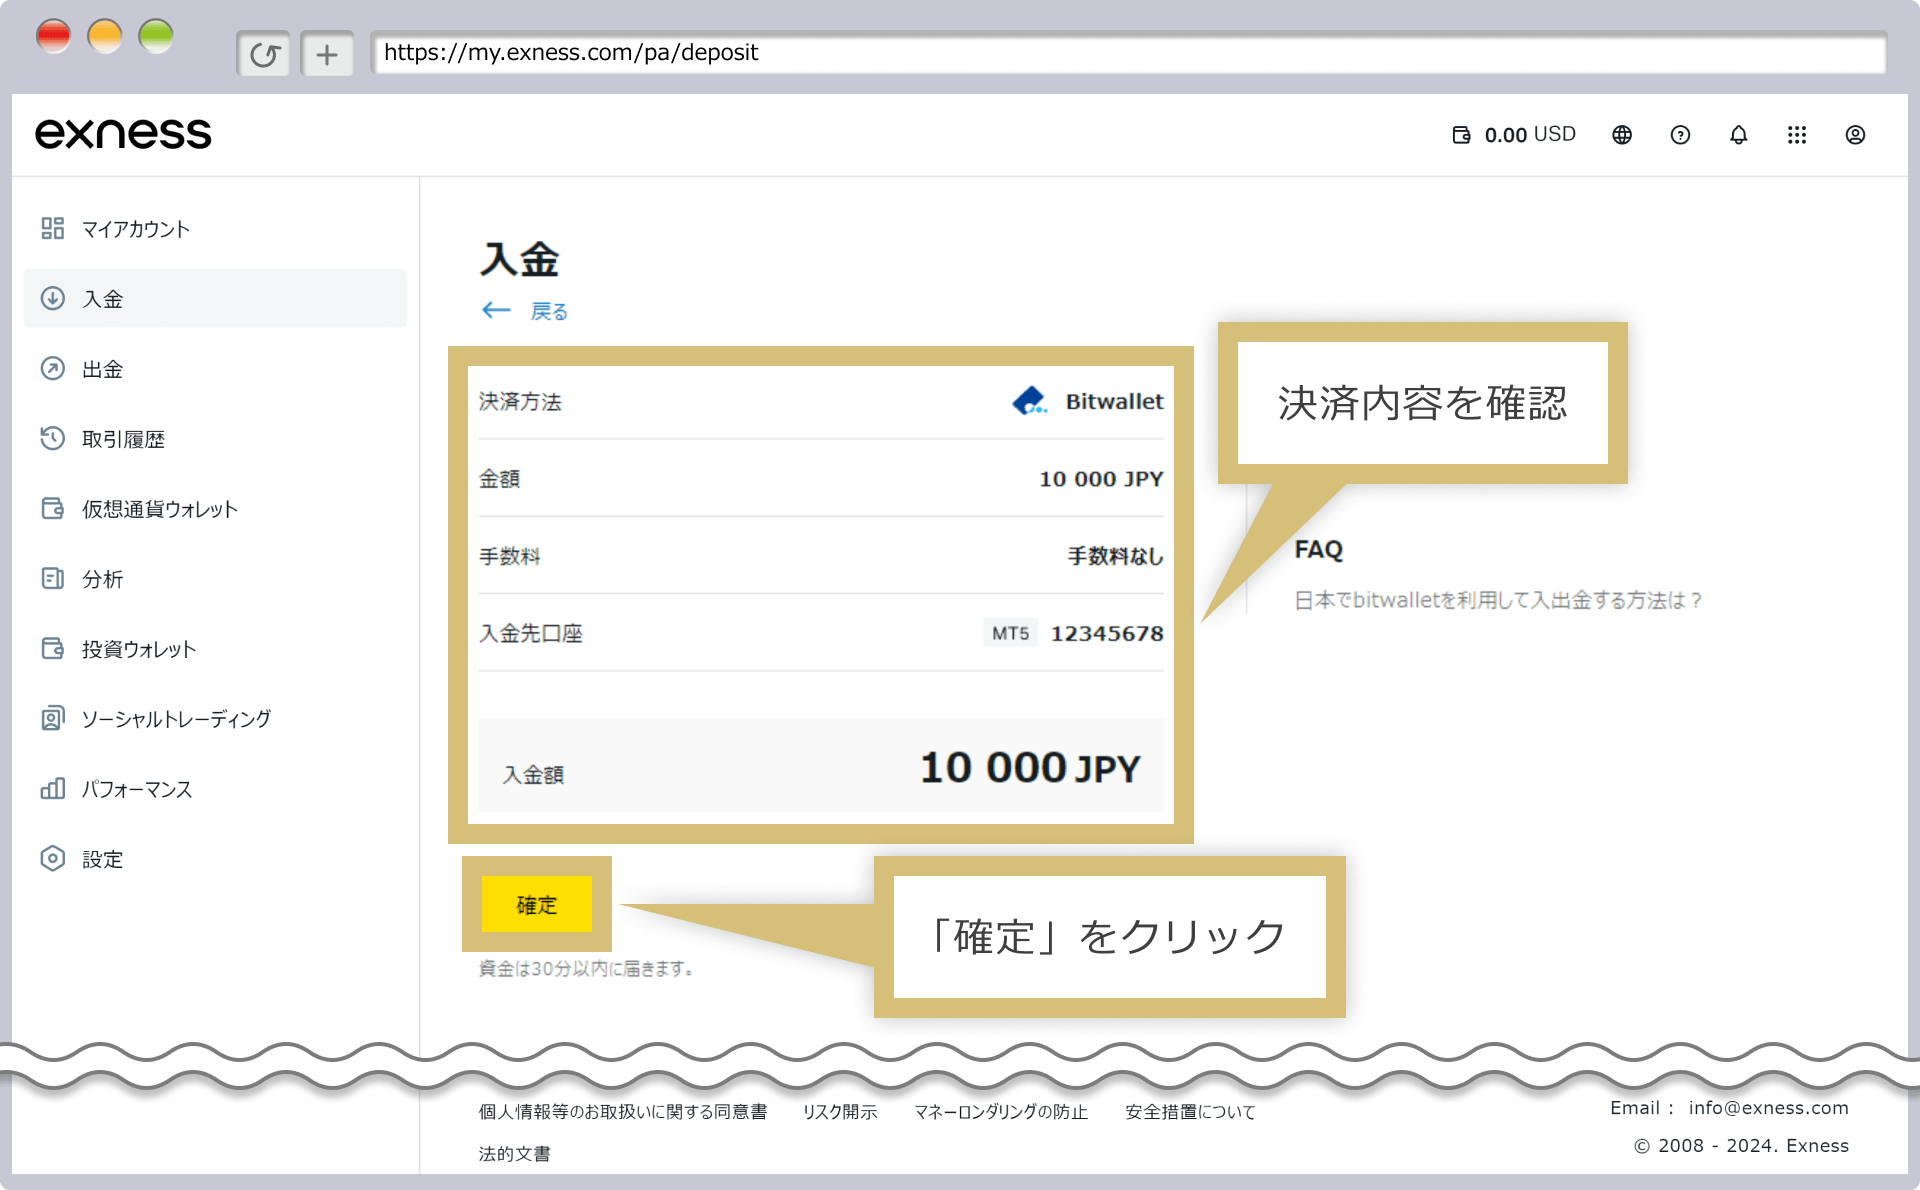Screen dimensions: 1920x1190
Task: Click the back arrow beside 戻る
Action: (496, 311)
